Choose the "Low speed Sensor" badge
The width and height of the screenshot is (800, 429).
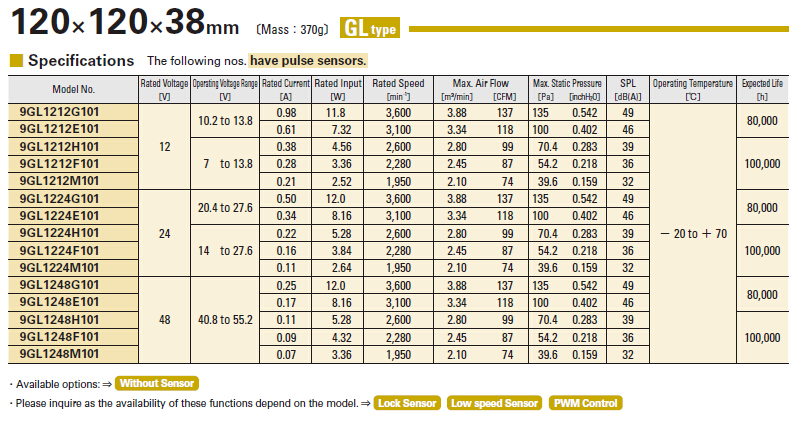pyautogui.click(x=494, y=403)
